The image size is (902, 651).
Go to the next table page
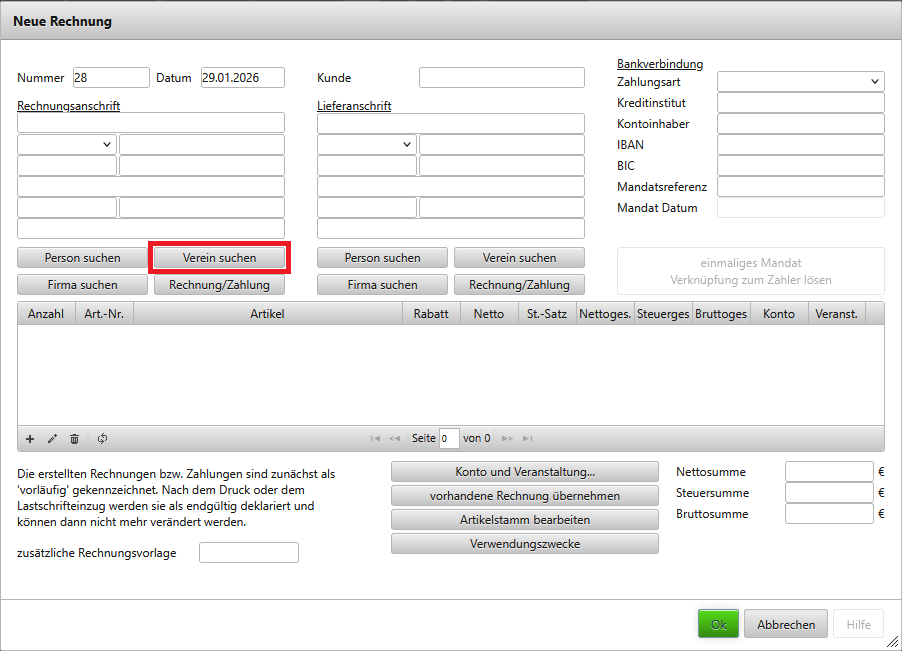click(507, 439)
